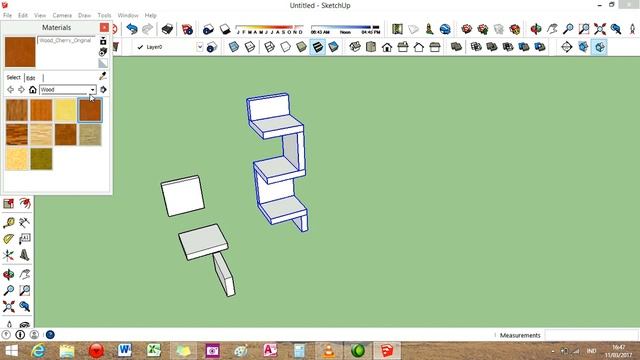The image size is (640, 360).
Task: Click the Add Location icon
Action: 397,29
